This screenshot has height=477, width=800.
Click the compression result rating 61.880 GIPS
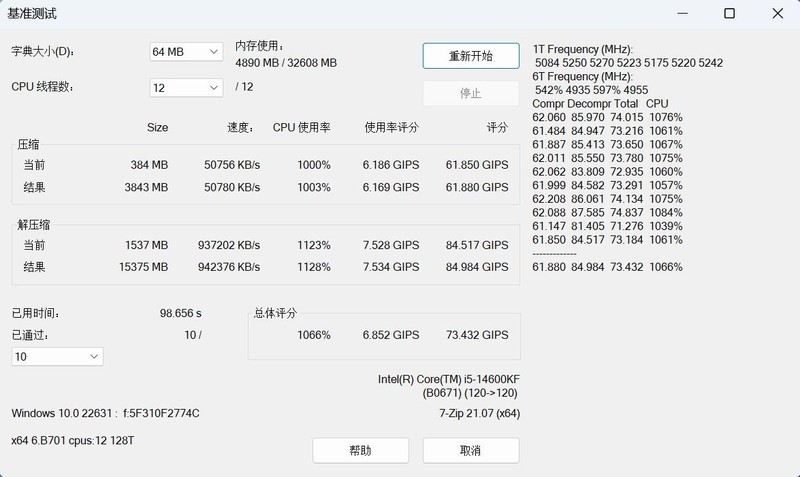(477, 187)
